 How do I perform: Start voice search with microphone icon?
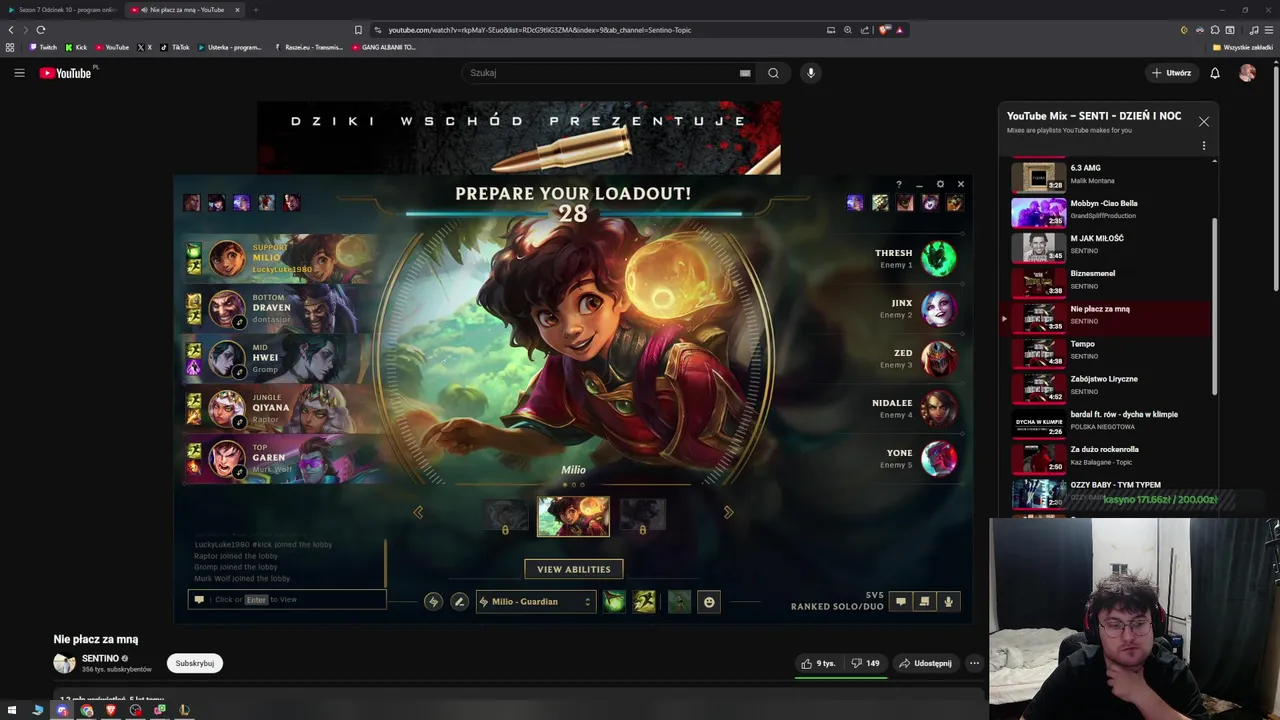(x=811, y=73)
